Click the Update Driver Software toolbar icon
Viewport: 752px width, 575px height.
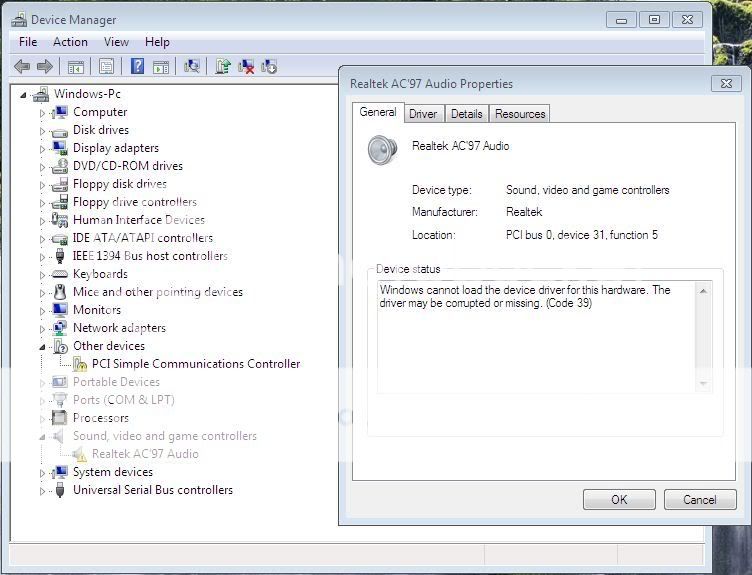[223, 66]
